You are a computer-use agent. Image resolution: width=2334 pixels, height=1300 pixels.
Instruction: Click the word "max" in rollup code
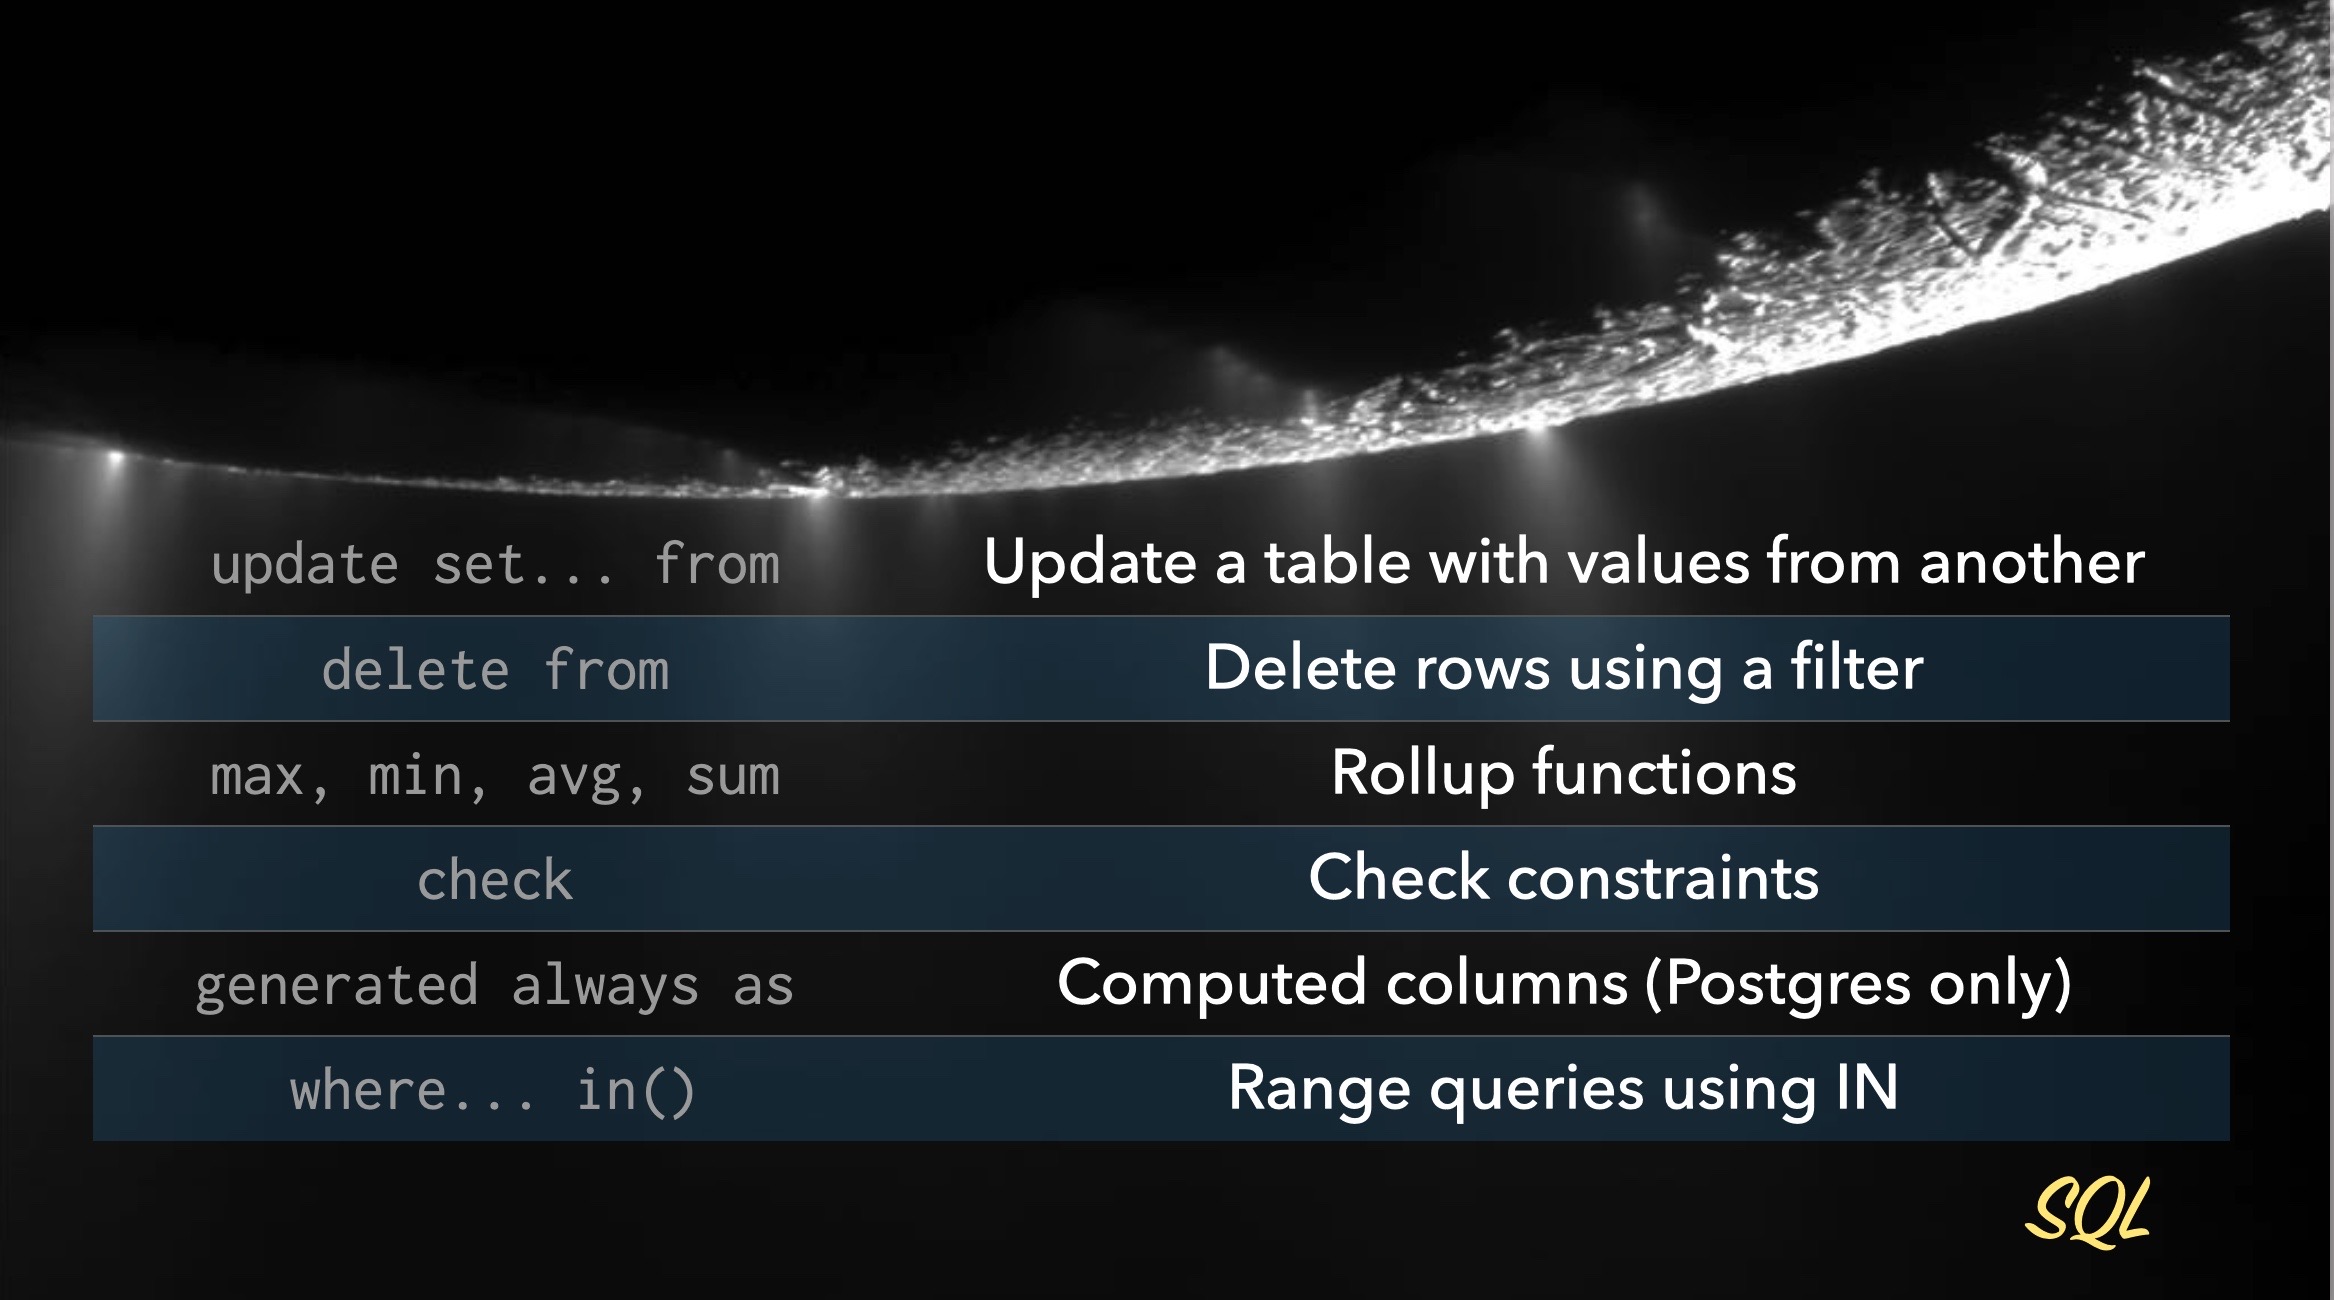258,777
